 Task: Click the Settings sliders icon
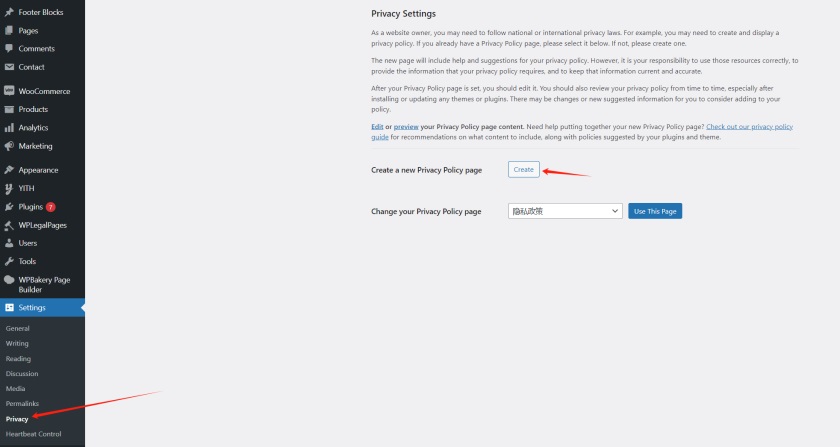(9, 308)
